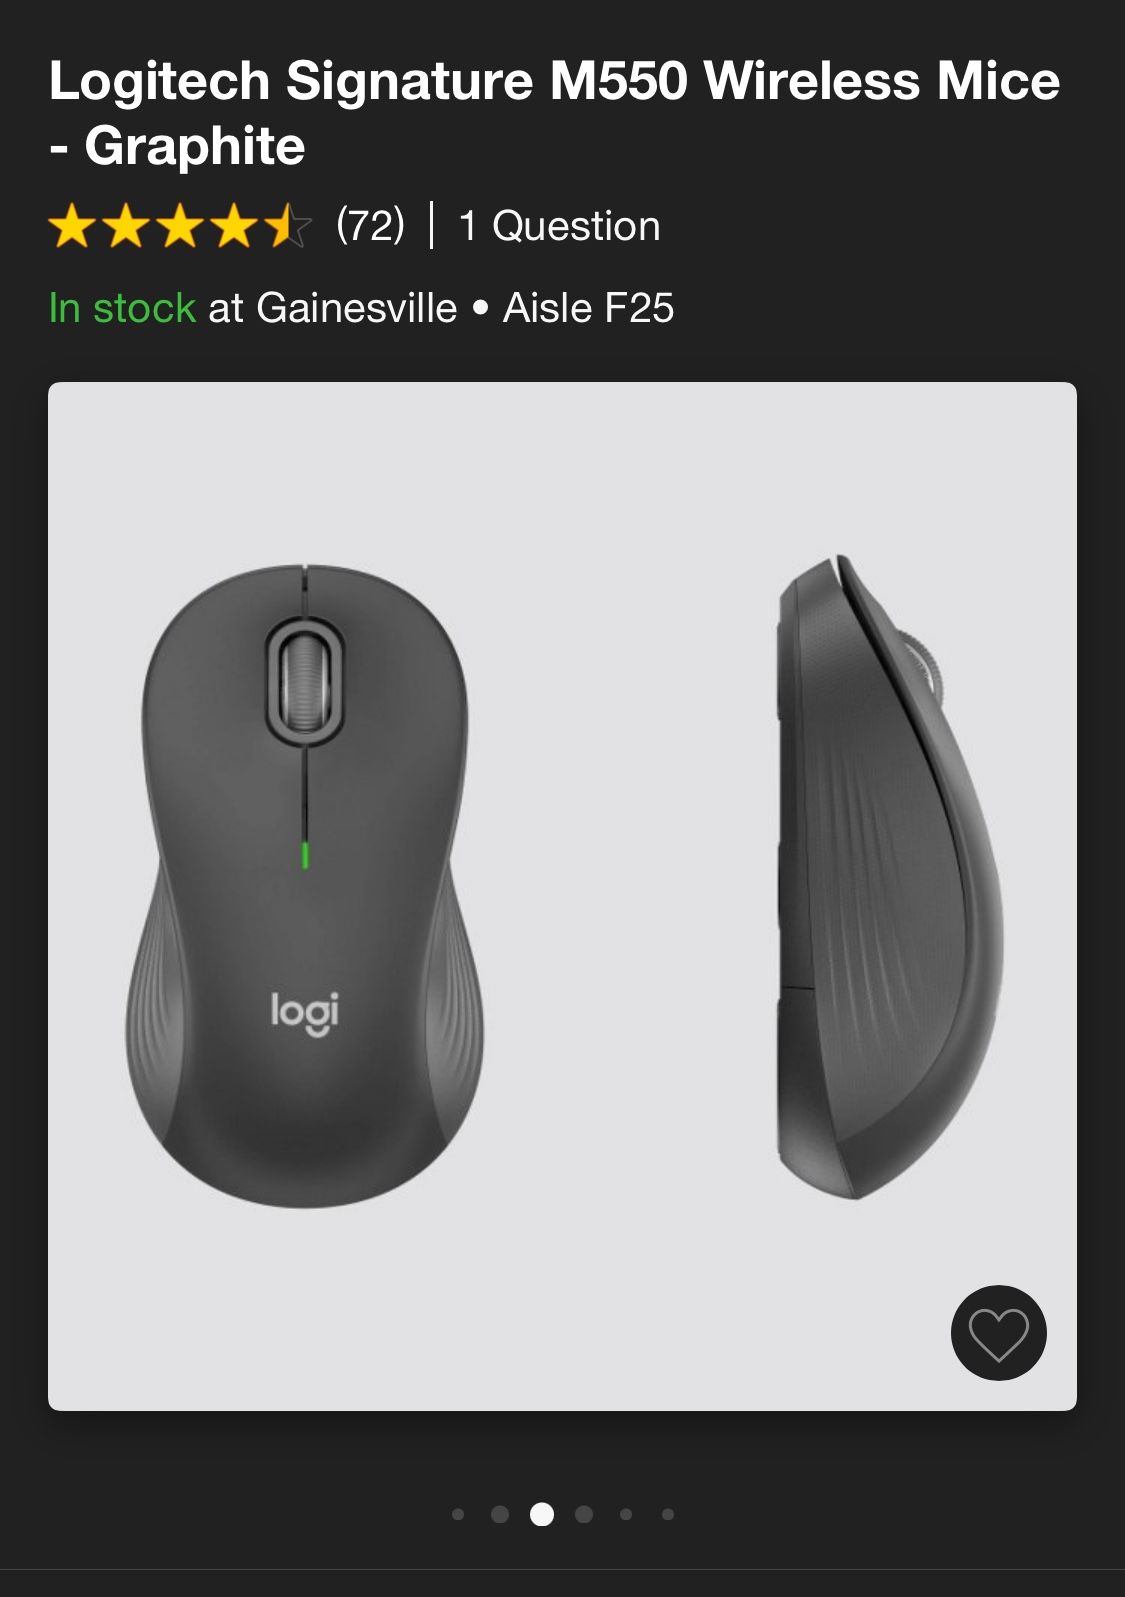Tap the logi logo on mouse
The width and height of the screenshot is (1125, 1597).
305,1013
